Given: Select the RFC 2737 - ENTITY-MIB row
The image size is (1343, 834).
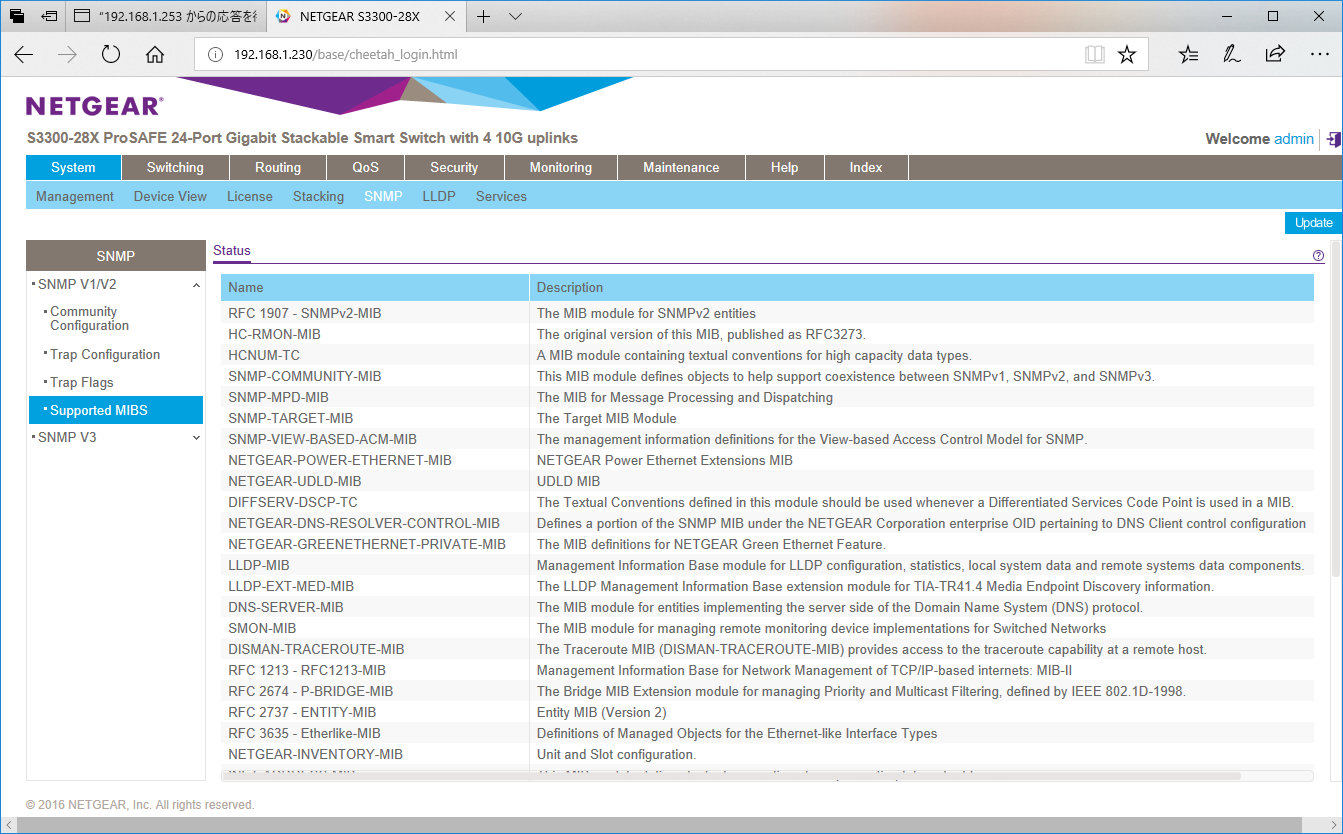Looking at the screenshot, I should 767,712.
